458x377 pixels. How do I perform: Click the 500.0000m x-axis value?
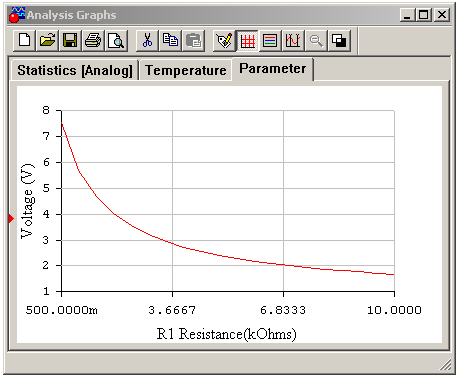(x=62, y=310)
